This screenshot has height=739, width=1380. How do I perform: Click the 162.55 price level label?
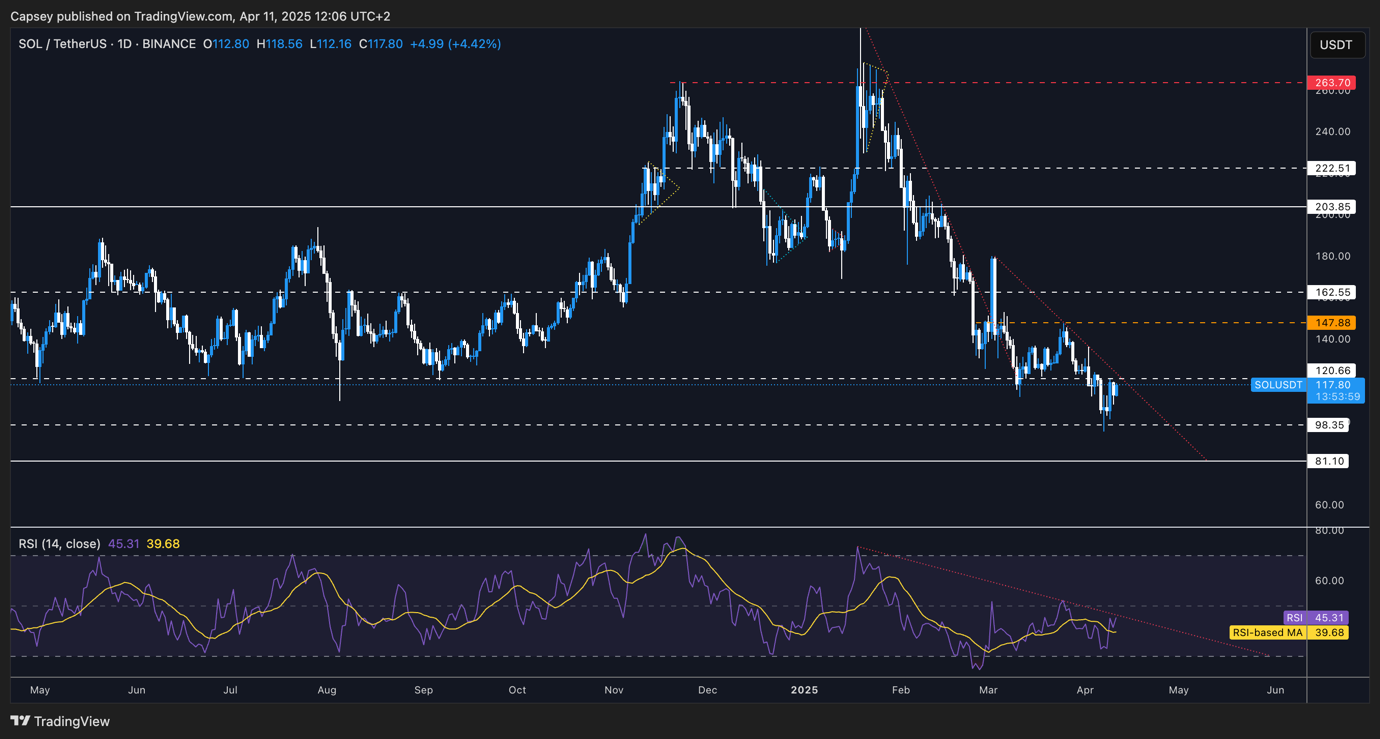(1332, 293)
